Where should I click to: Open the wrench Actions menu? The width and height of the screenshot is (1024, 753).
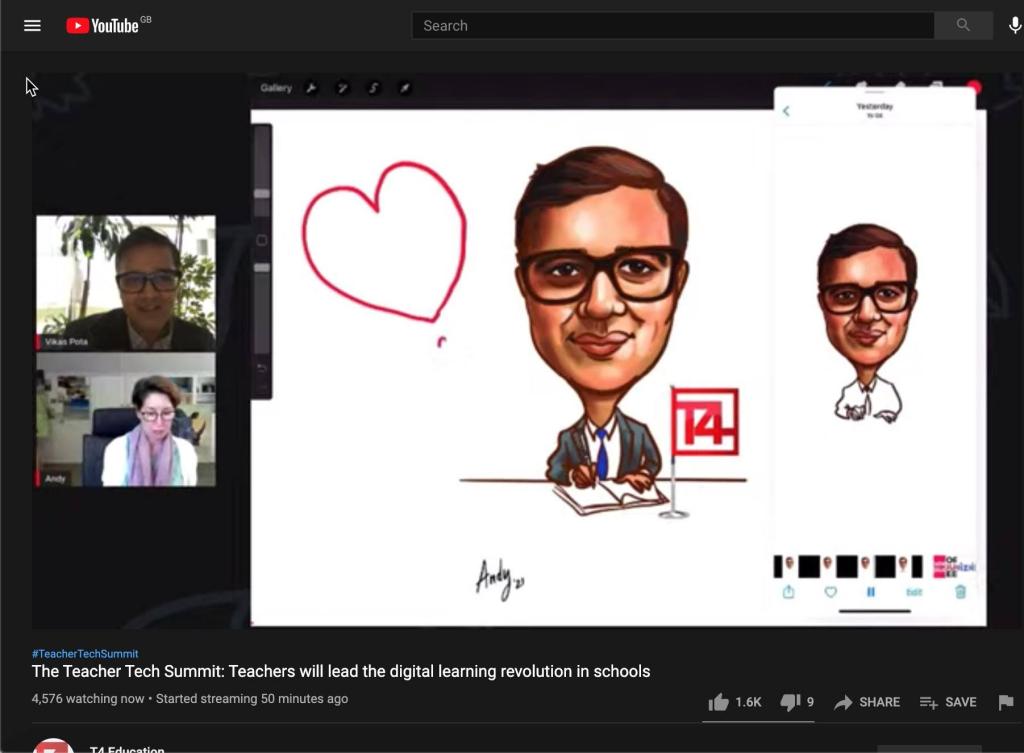coord(311,88)
